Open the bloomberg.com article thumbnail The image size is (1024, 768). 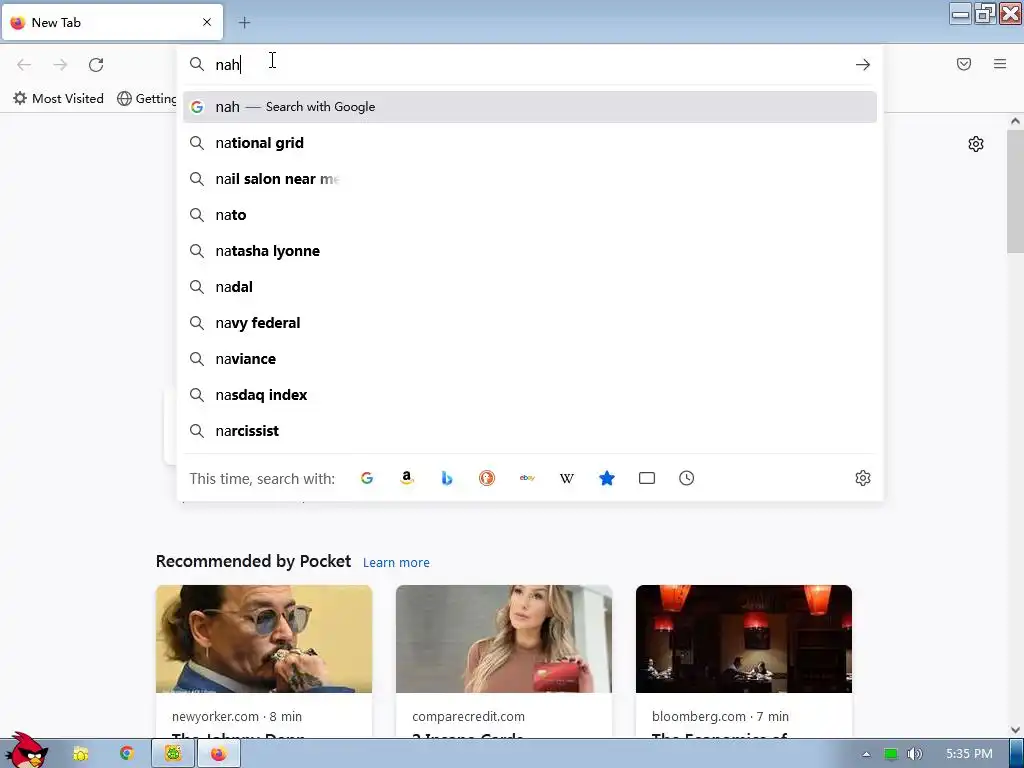point(744,639)
